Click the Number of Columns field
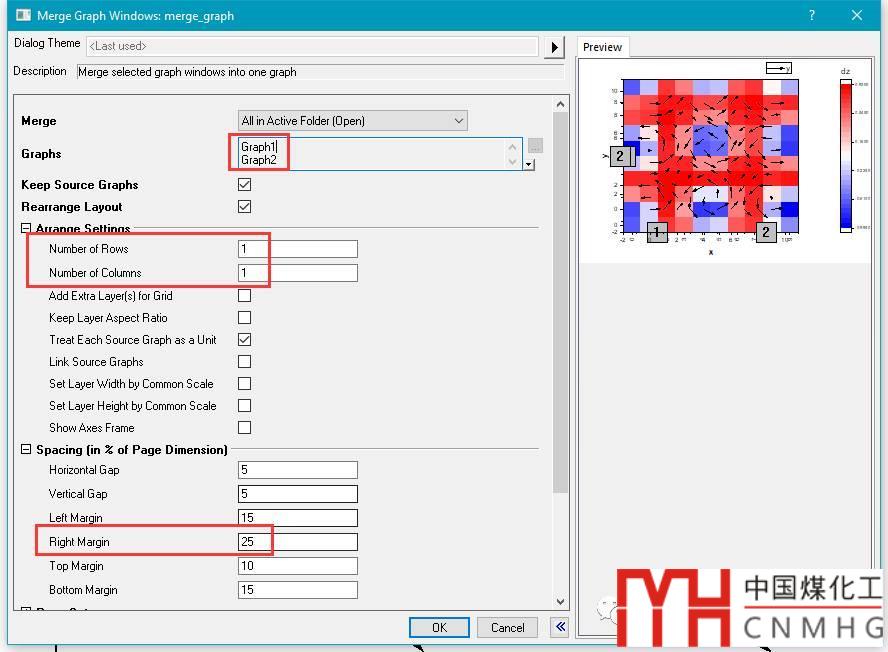The image size is (888, 652). point(298,273)
